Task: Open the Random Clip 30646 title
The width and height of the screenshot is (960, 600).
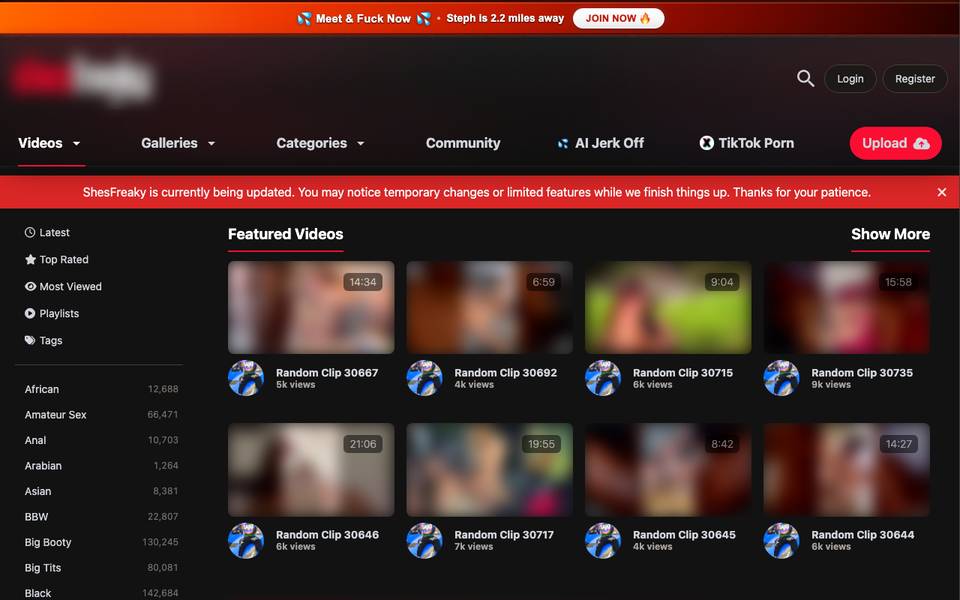Action: pyautogui.click(x=327, y=534)
